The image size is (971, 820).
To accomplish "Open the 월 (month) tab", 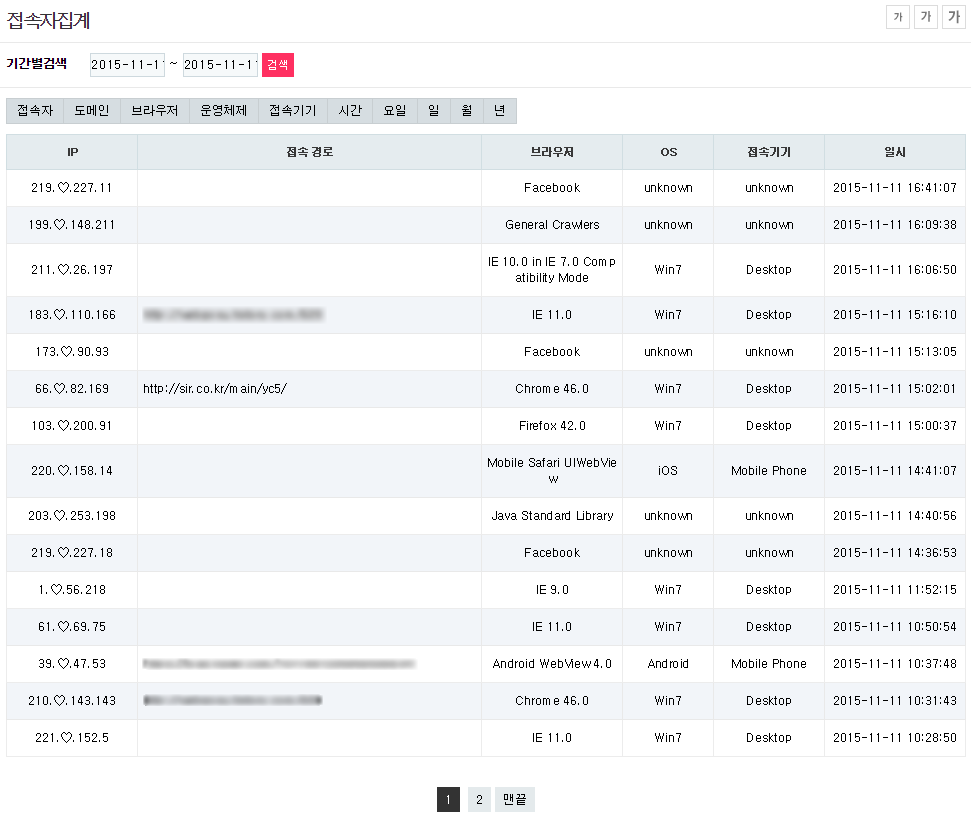I will click(x=466, y=111).
